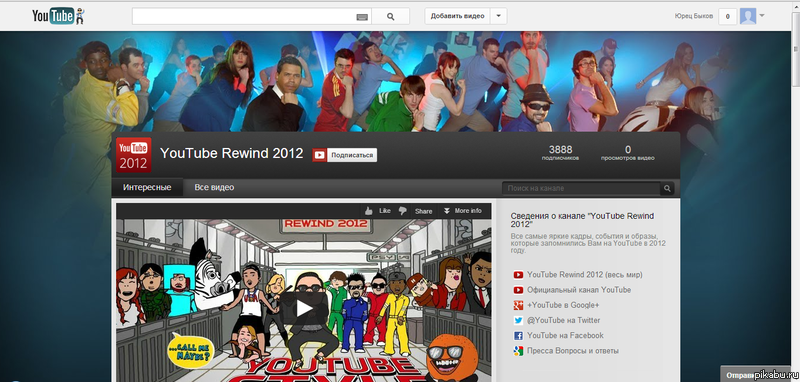The height and width of the screenshot is (382, 800).
Task: Click the Сведения о канале heading
Action: pos(582,220)
